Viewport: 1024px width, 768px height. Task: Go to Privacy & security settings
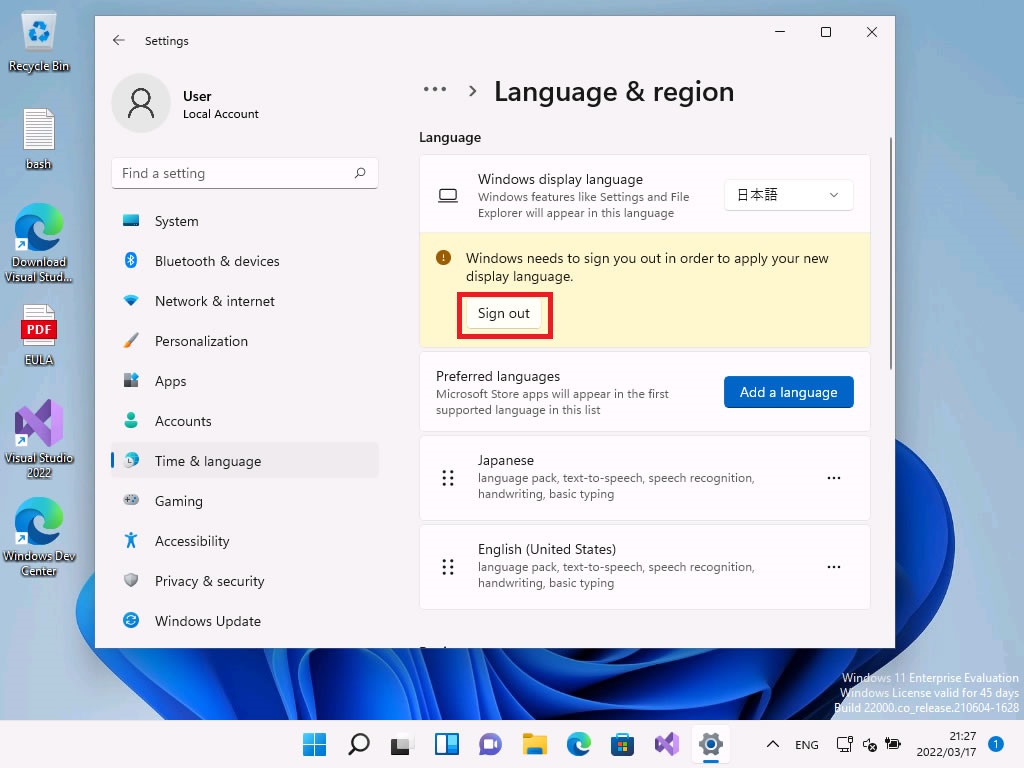pos(209,581)
